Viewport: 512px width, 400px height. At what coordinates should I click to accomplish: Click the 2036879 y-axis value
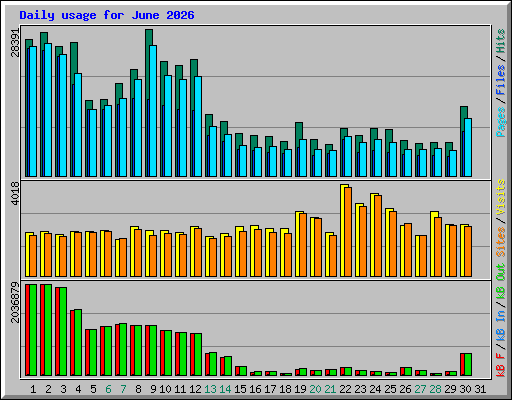point(15,303)
